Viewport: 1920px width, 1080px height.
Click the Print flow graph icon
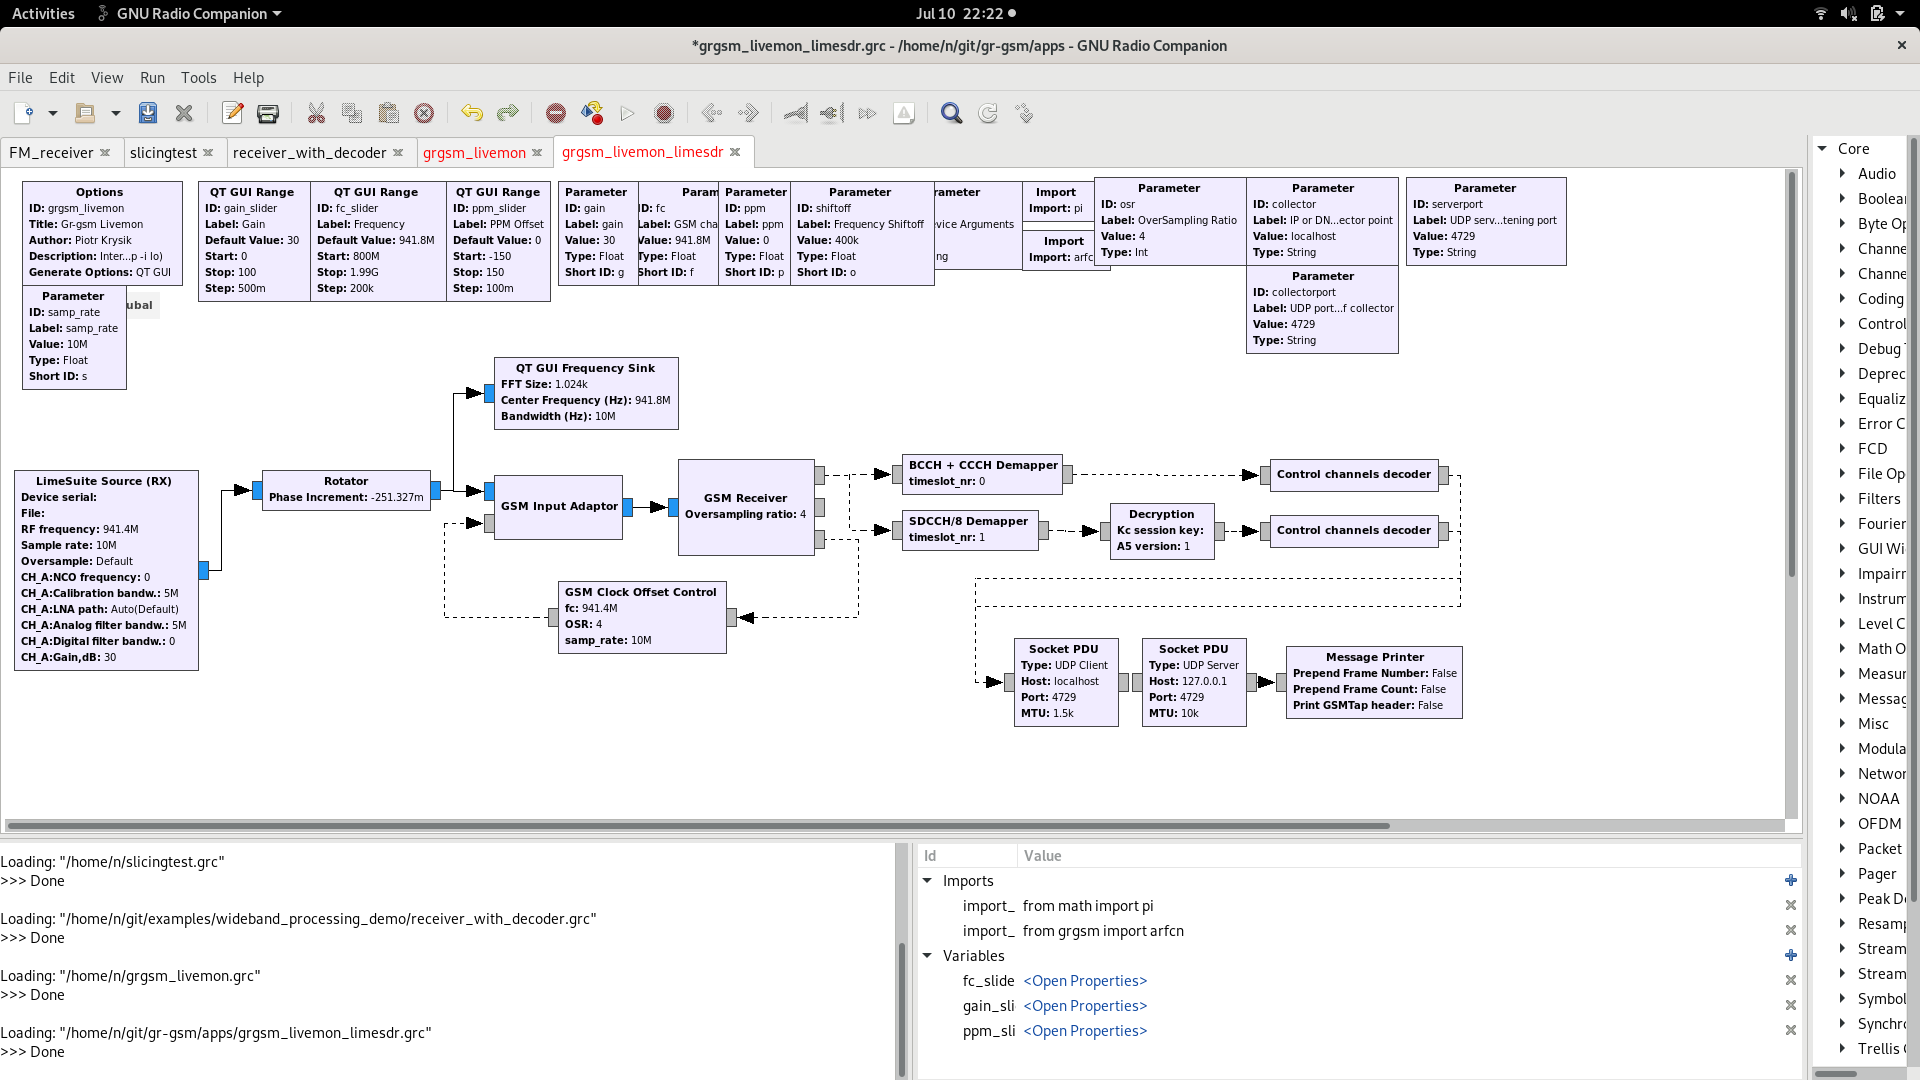coord(268,113)
